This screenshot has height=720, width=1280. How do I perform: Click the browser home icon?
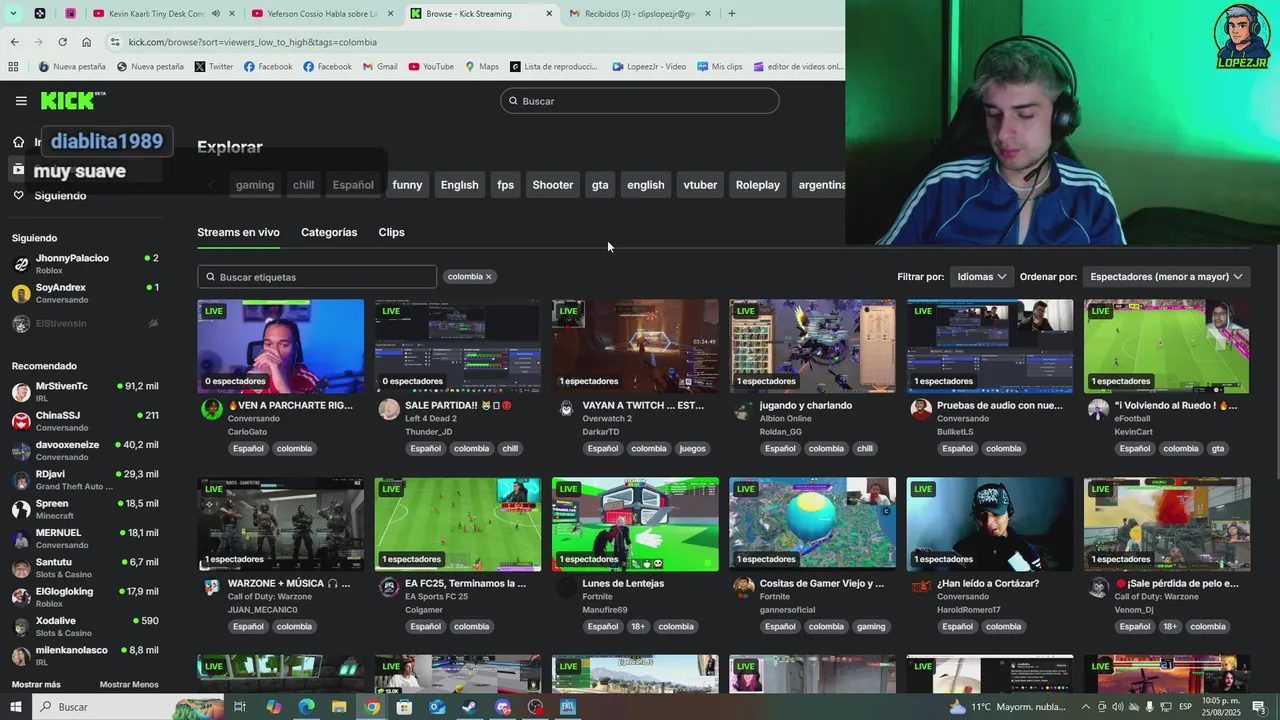click(x=86, y=42)
